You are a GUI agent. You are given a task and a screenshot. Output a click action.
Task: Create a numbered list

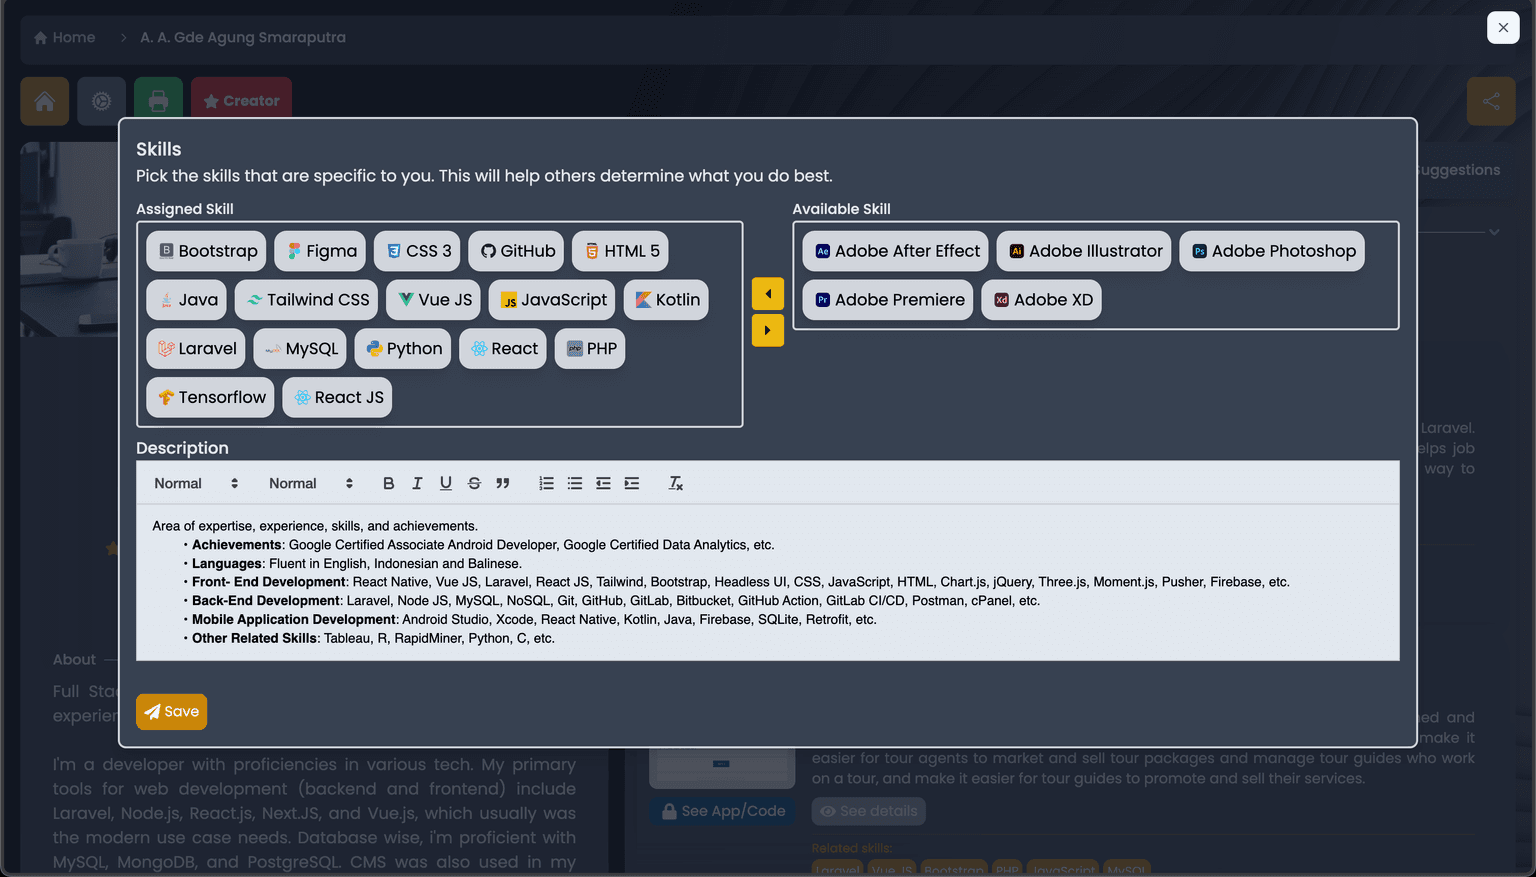[546, 483]
